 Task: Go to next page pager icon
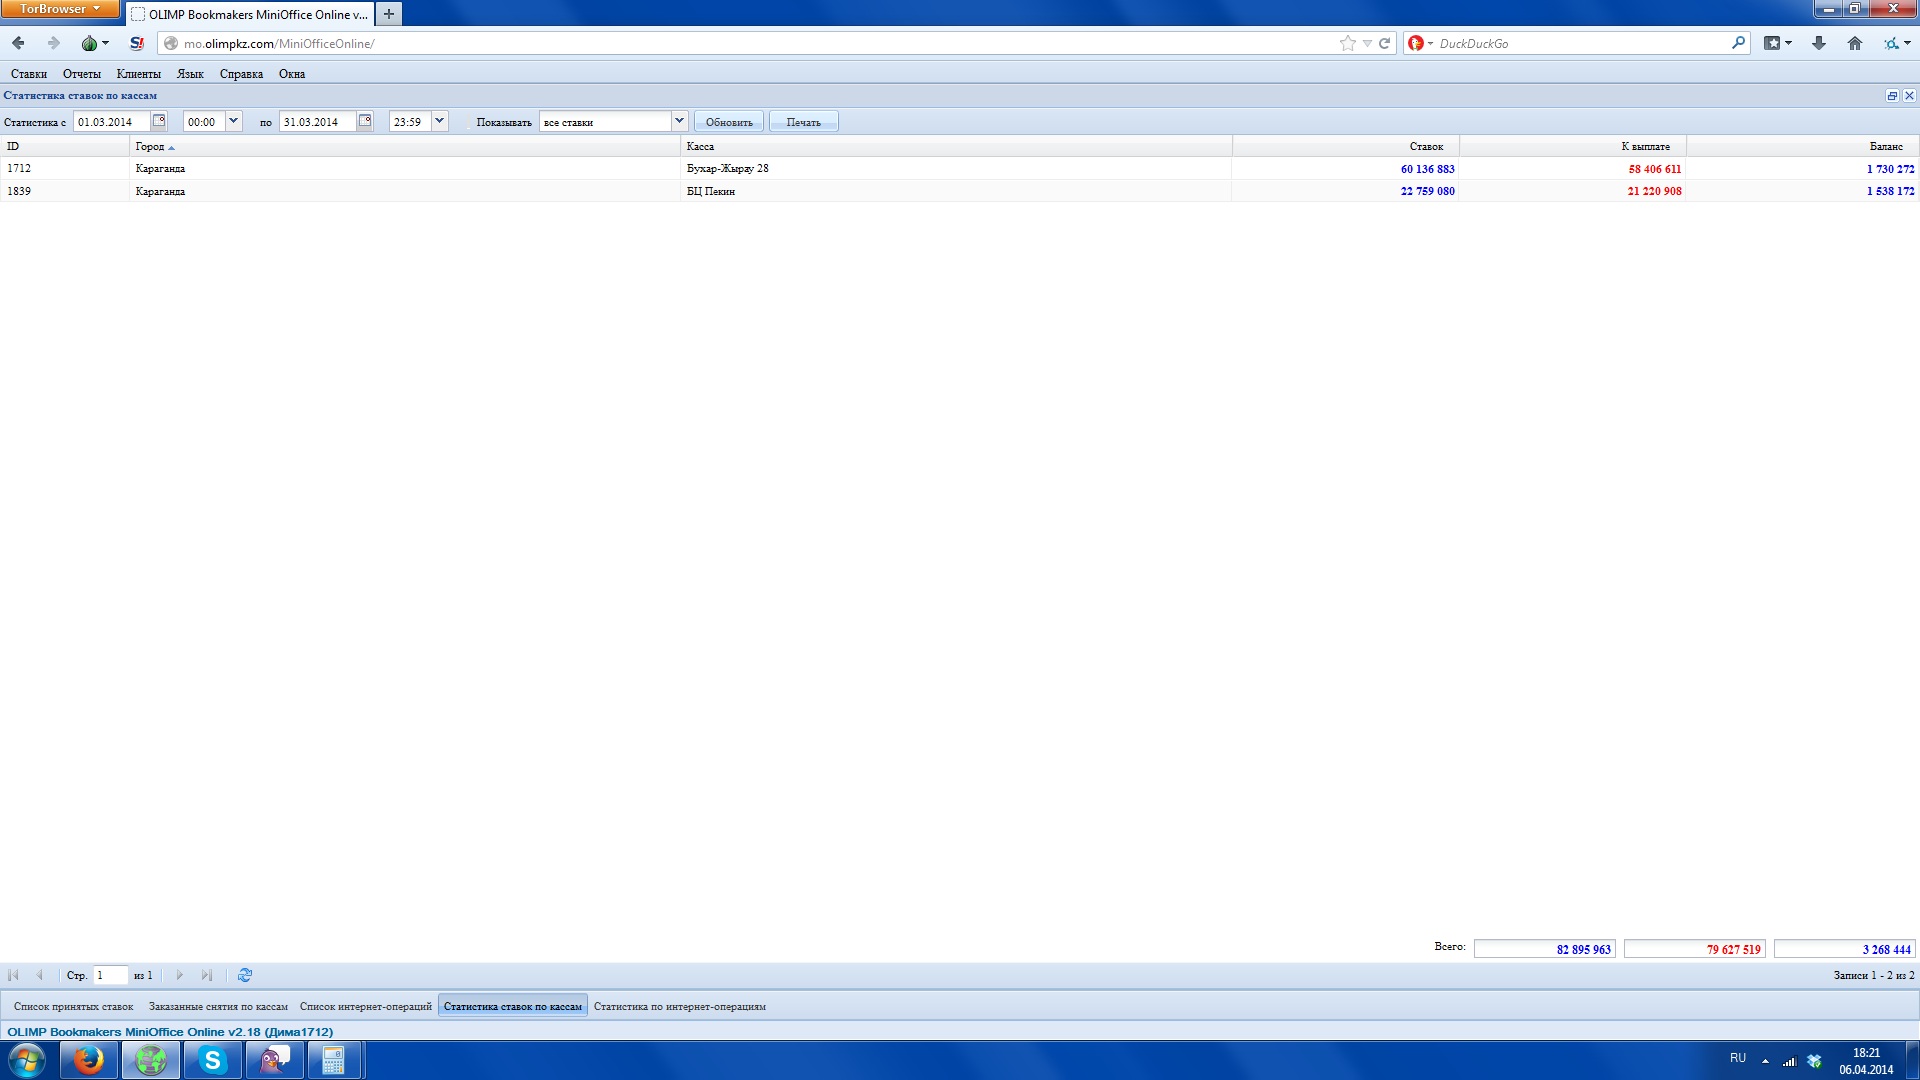[x=180, y=975]
